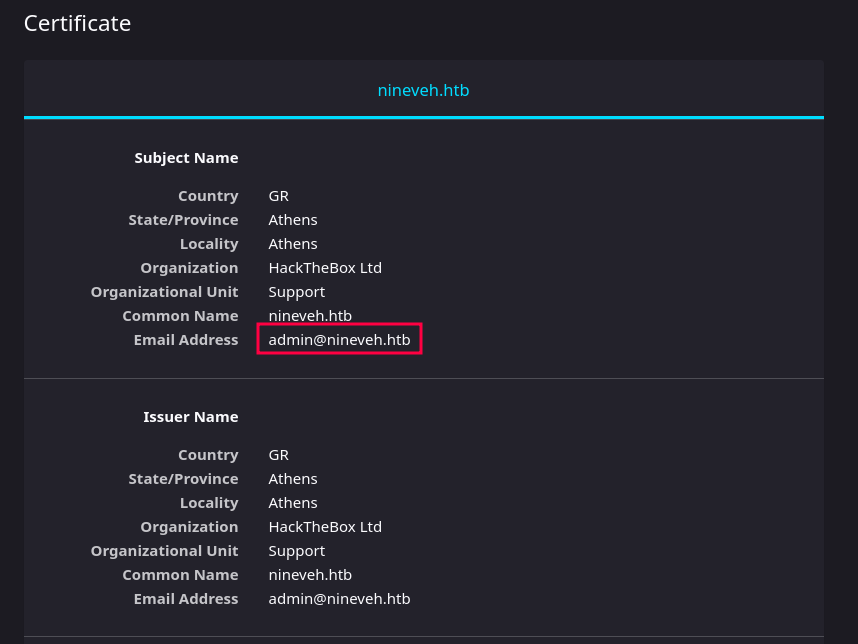Click the Country label under Issuer Name
The image size is (858, 644).
(x=208, y=455)
